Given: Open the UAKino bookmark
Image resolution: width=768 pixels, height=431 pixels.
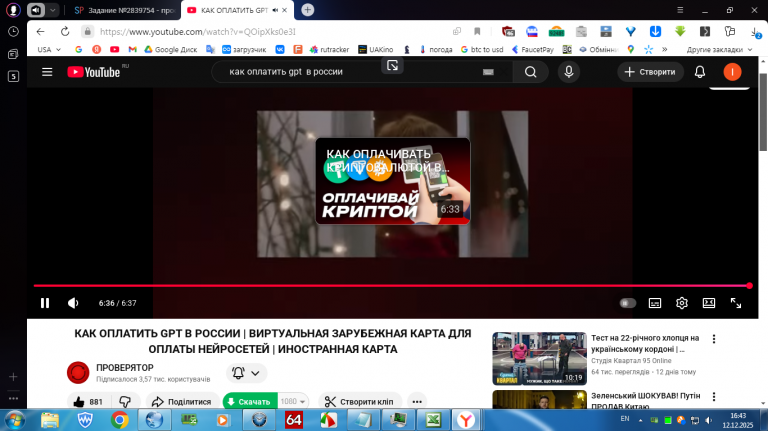Looking at the screenshot, I should coord(376,49).
